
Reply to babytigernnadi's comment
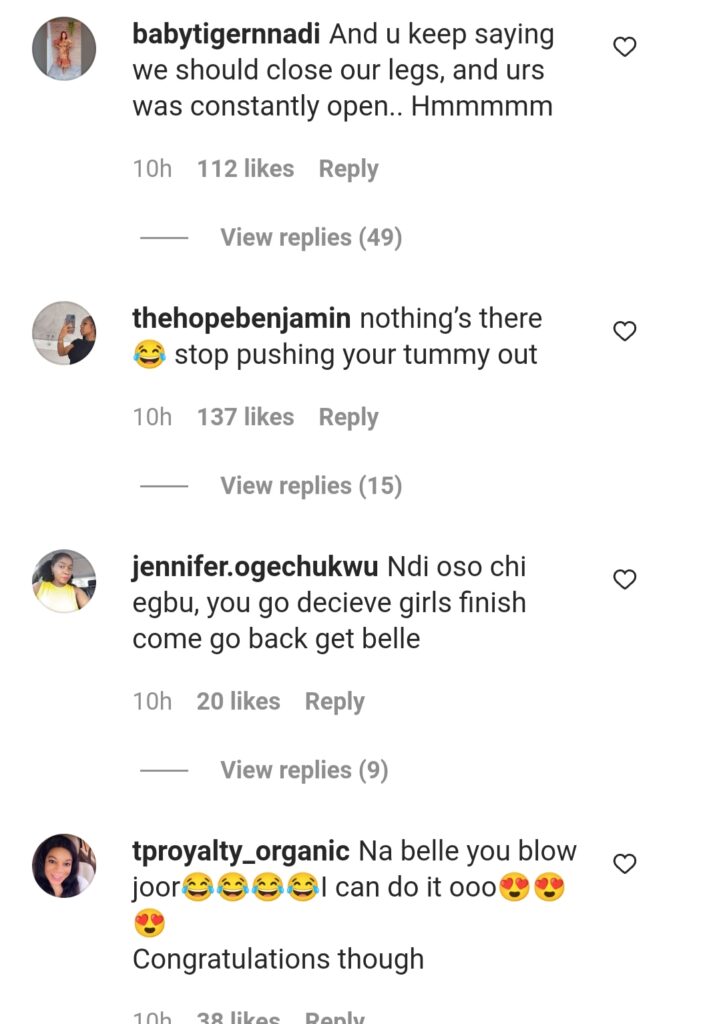point(348,169)
